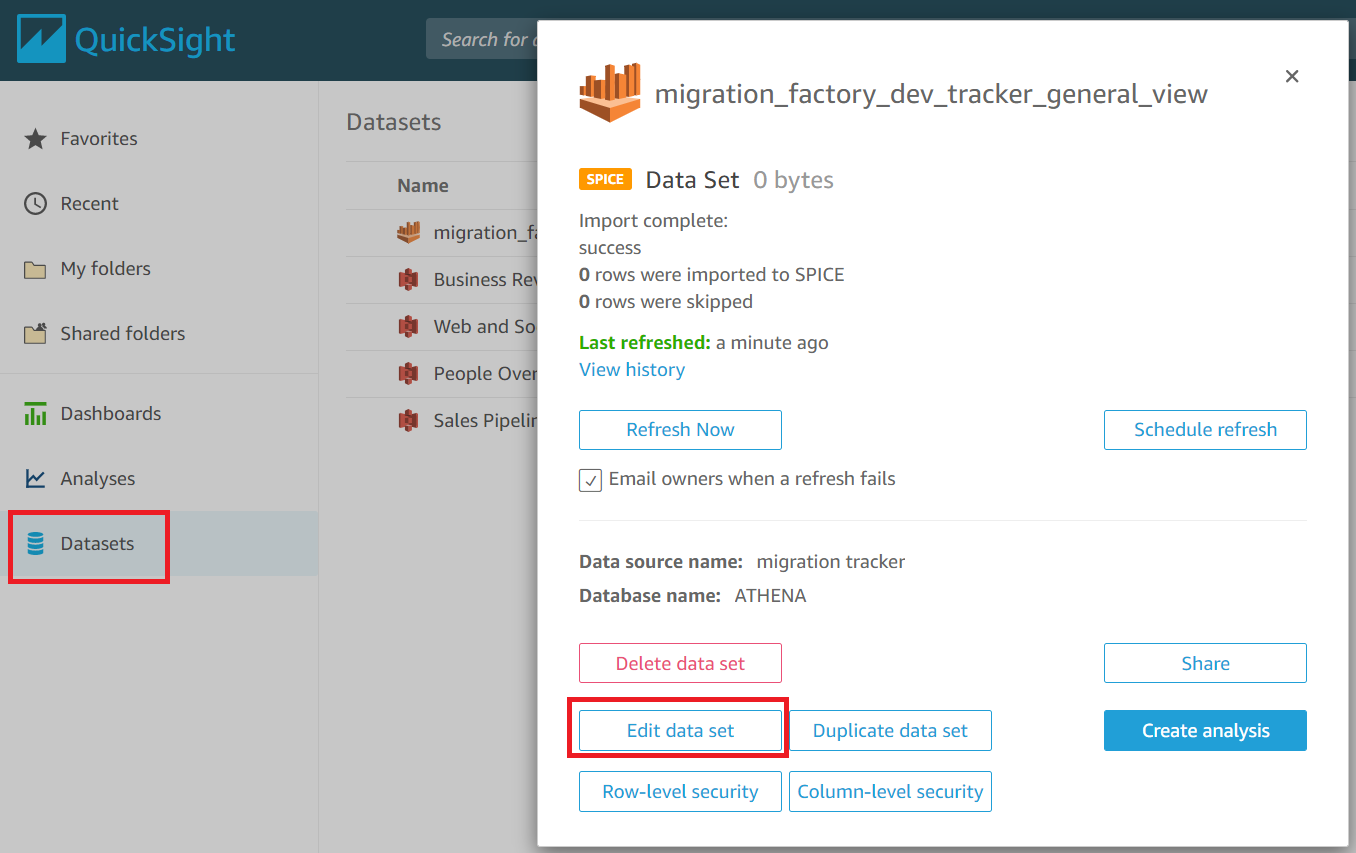This screenshot has width=1356, height=853.
Task: Select the Business Rev dataset name
Action: pos(485,280)
